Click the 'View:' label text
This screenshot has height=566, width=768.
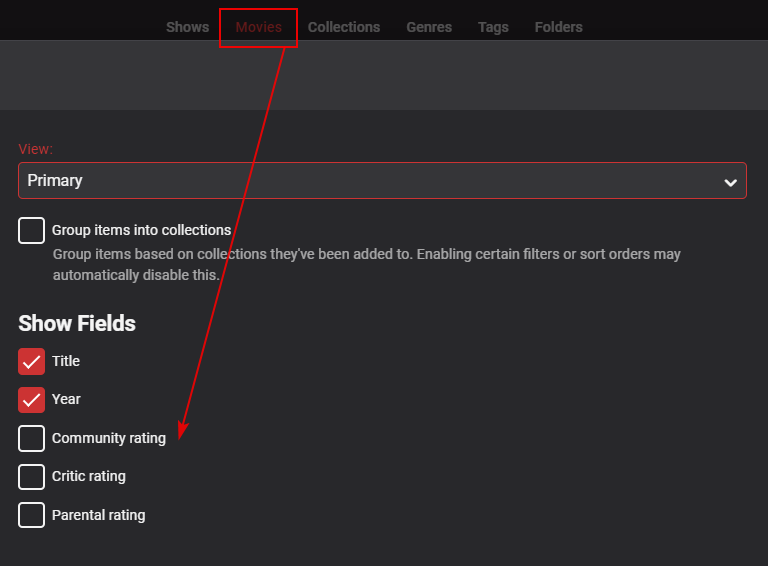(x=35, y=149)
